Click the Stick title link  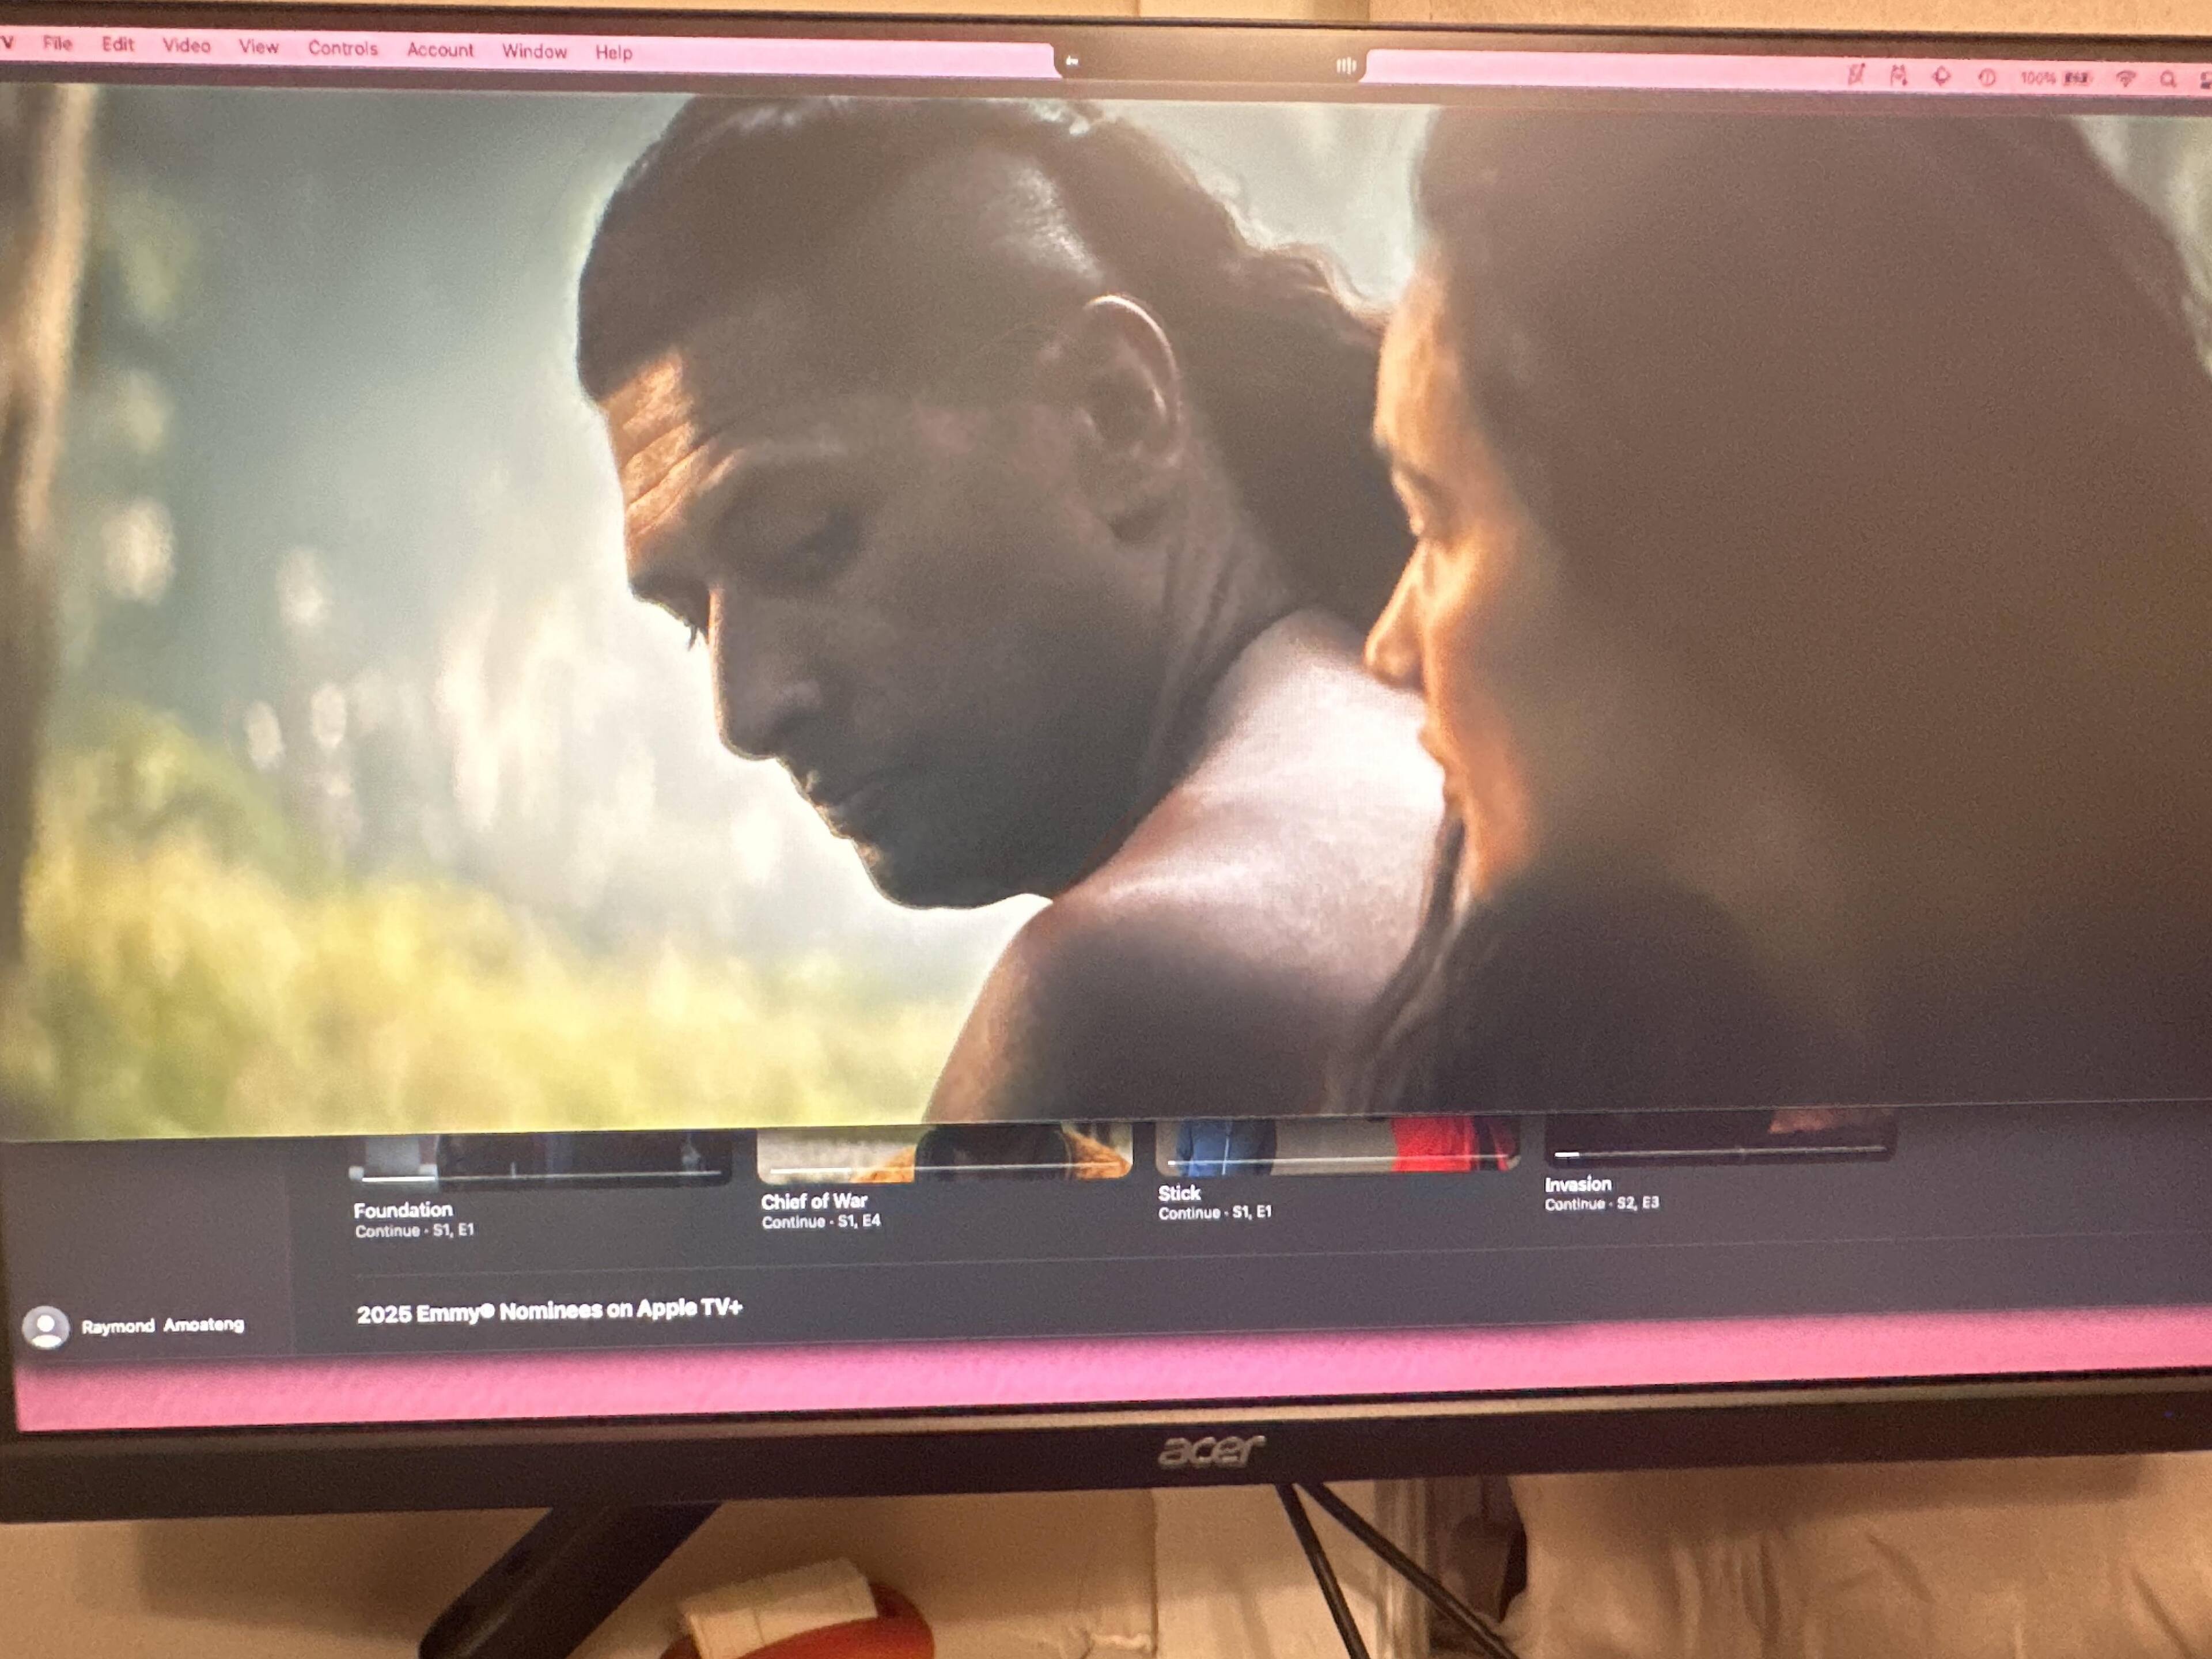pos(1179,1193)
